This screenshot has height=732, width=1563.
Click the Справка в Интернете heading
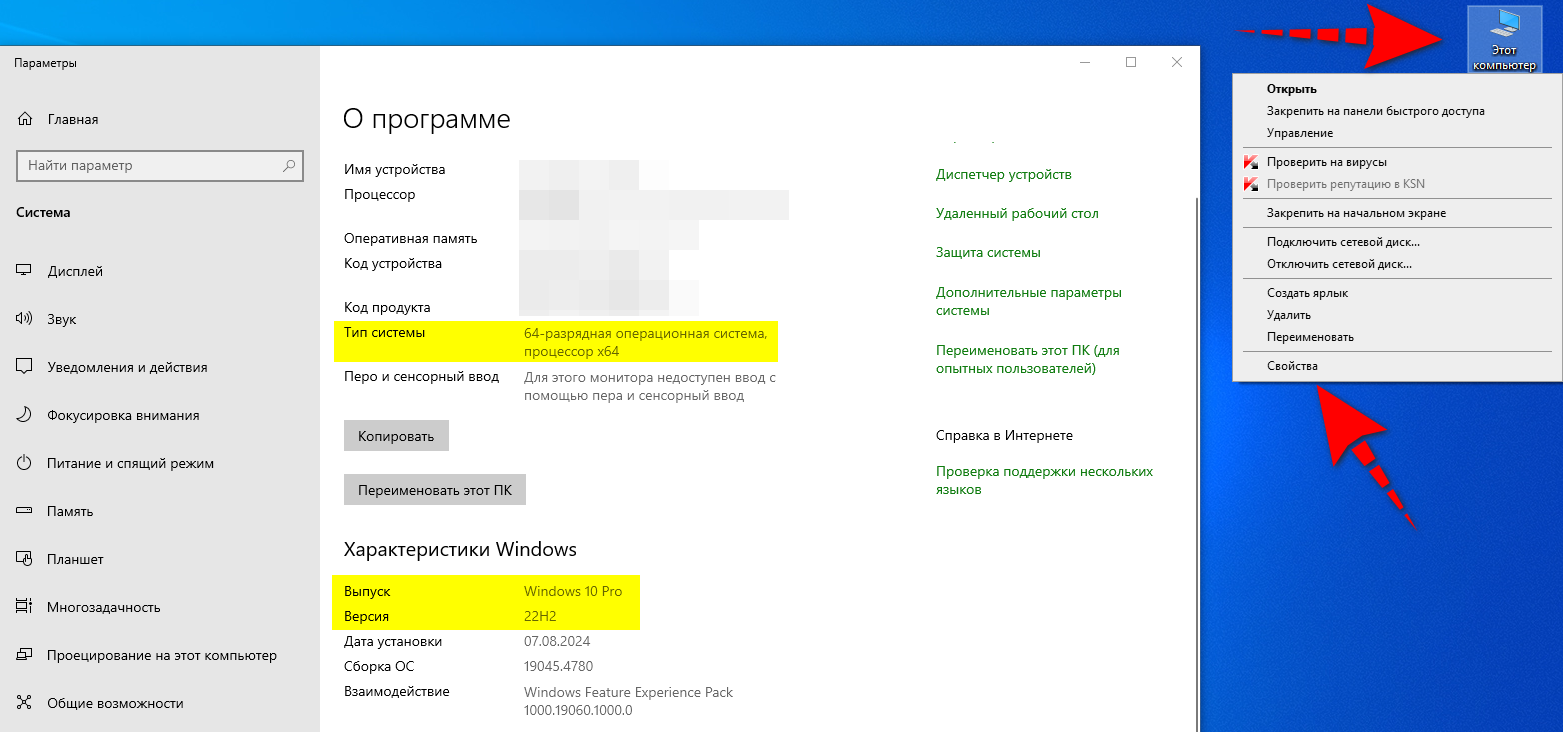(x=1004, y=435)
